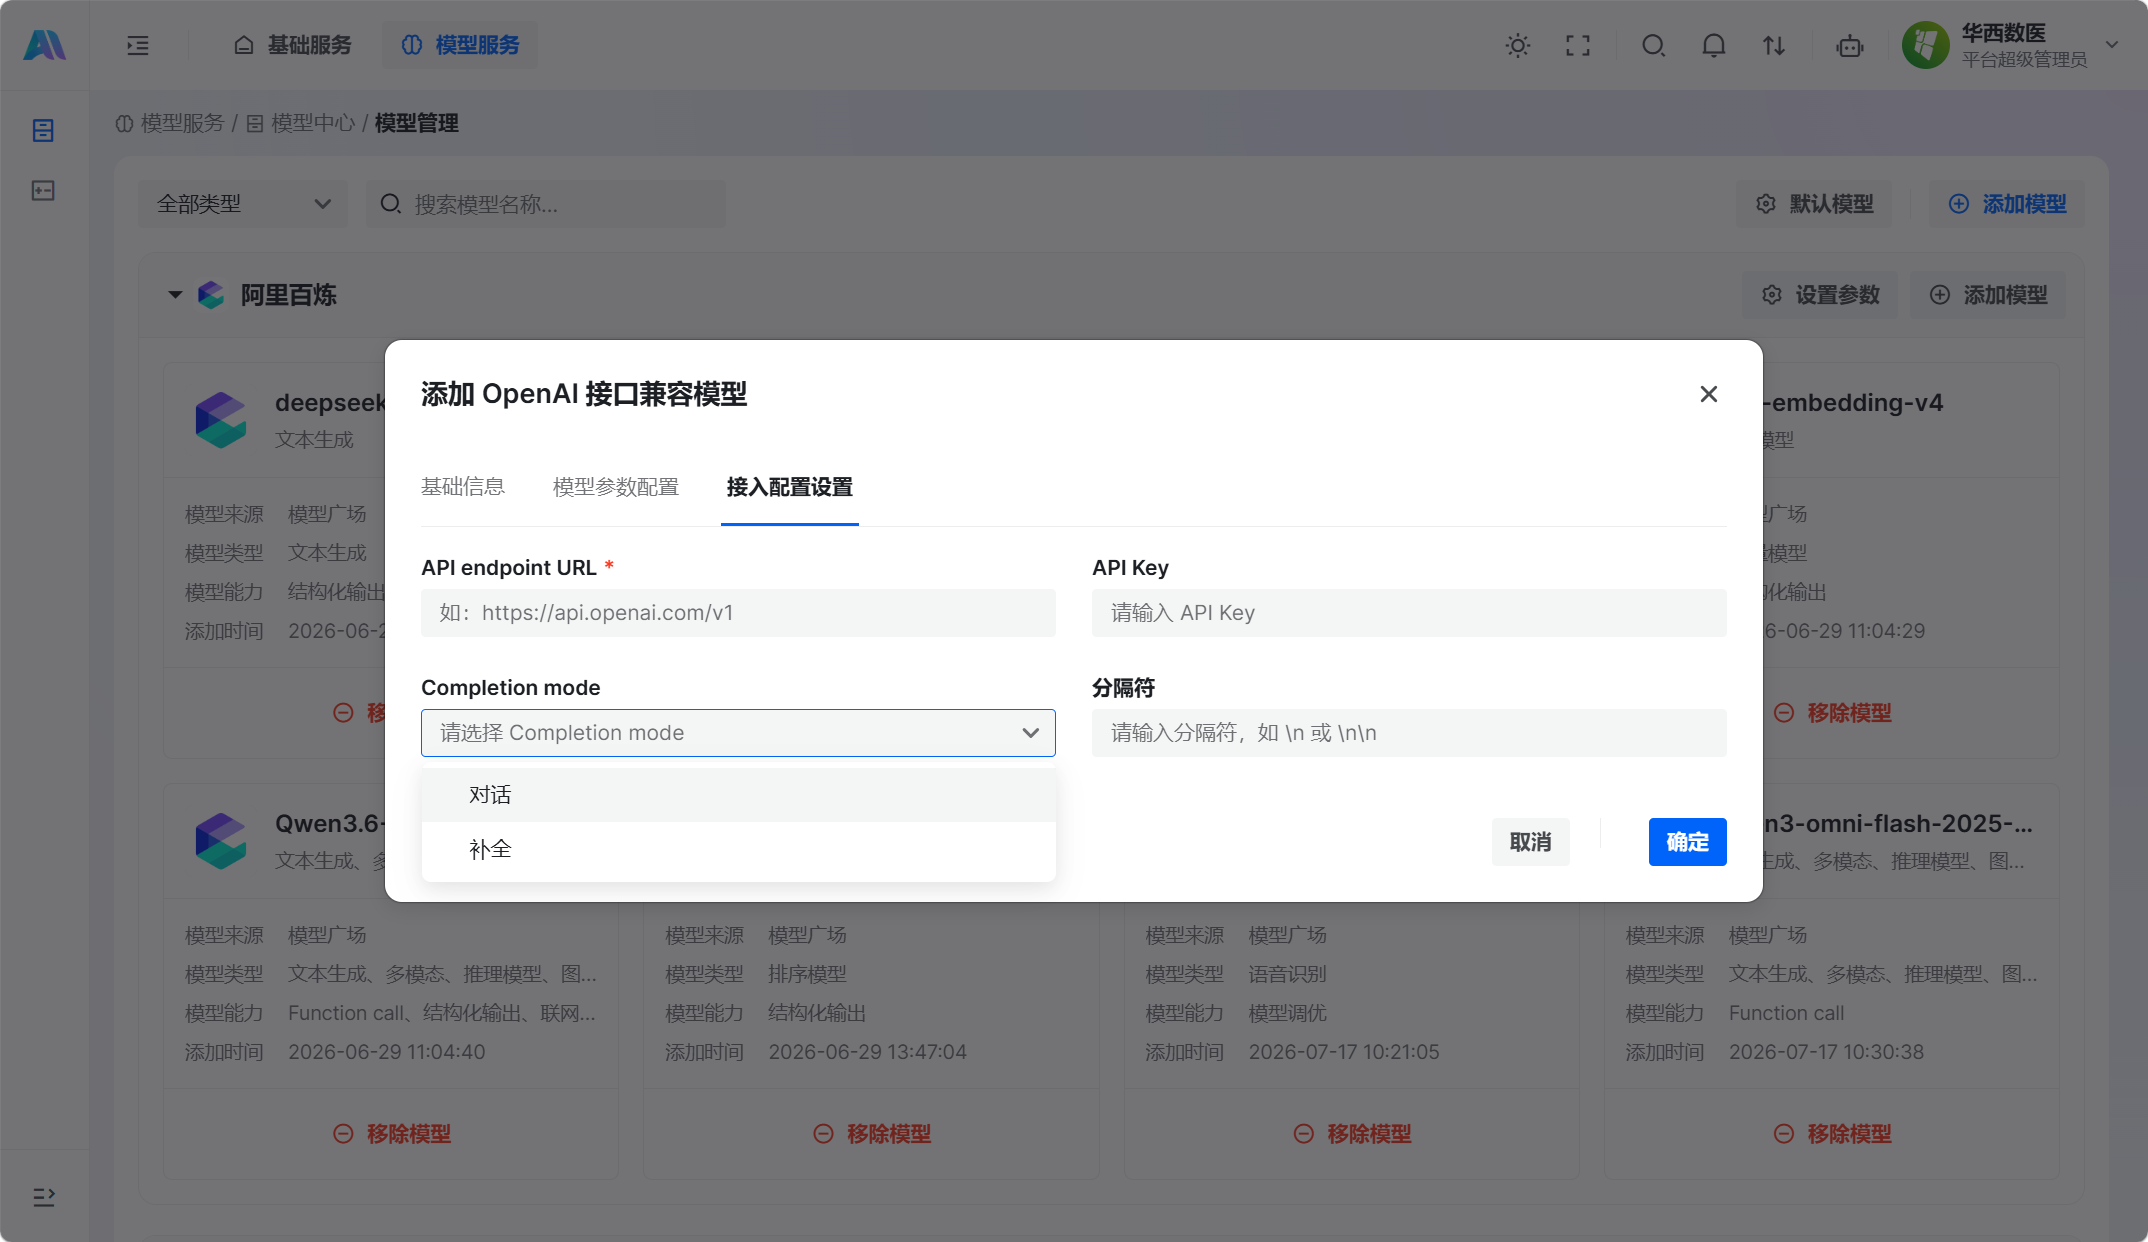Click 模型服务 breadcrumb link
This screenshot has height=1242, width=2148.
click(x=171, y=123)
